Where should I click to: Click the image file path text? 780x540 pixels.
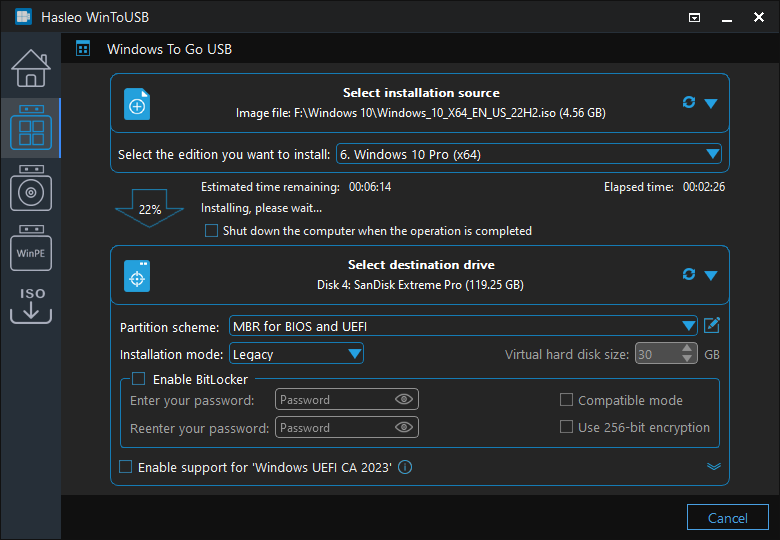click(421, 113)
